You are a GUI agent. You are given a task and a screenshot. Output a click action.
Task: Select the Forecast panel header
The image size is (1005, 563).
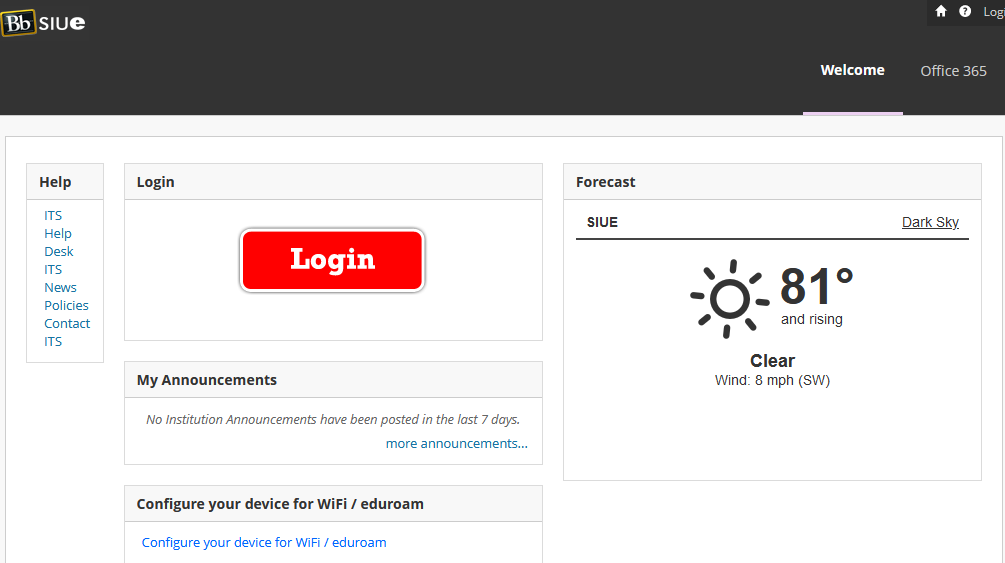(x=606, y=182)
